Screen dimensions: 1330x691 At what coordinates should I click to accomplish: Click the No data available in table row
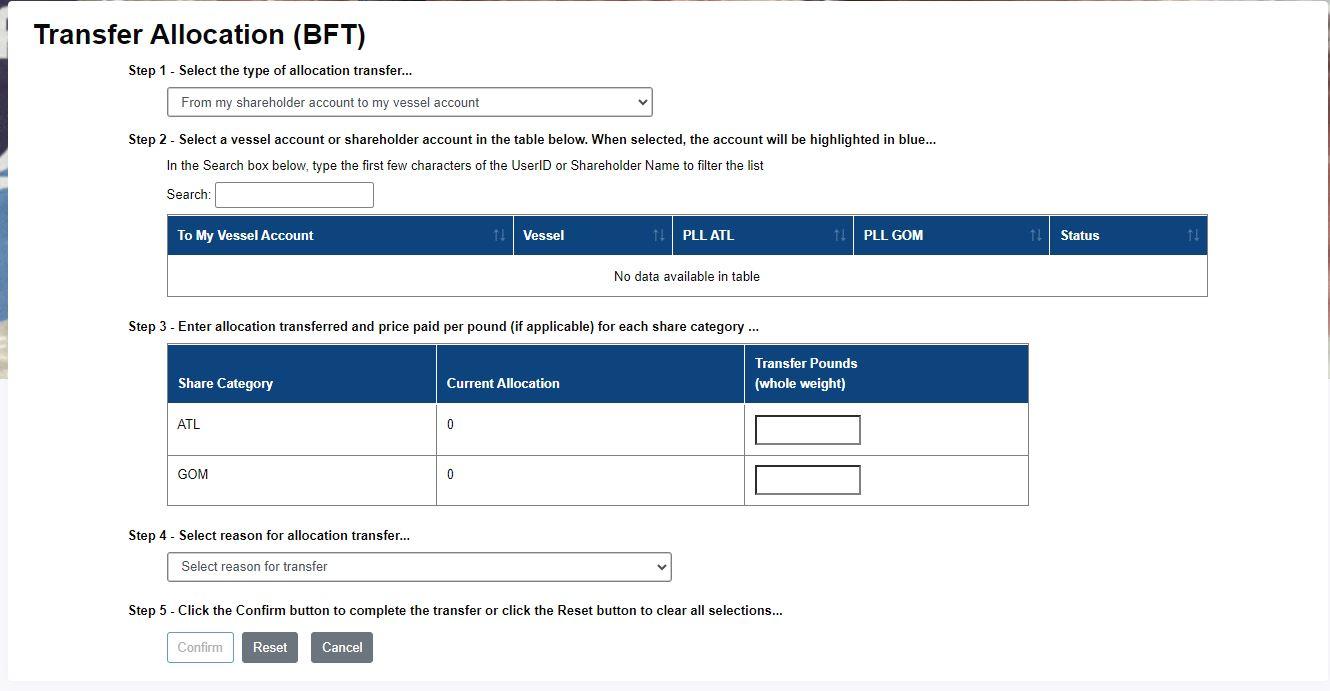[686, 277]
